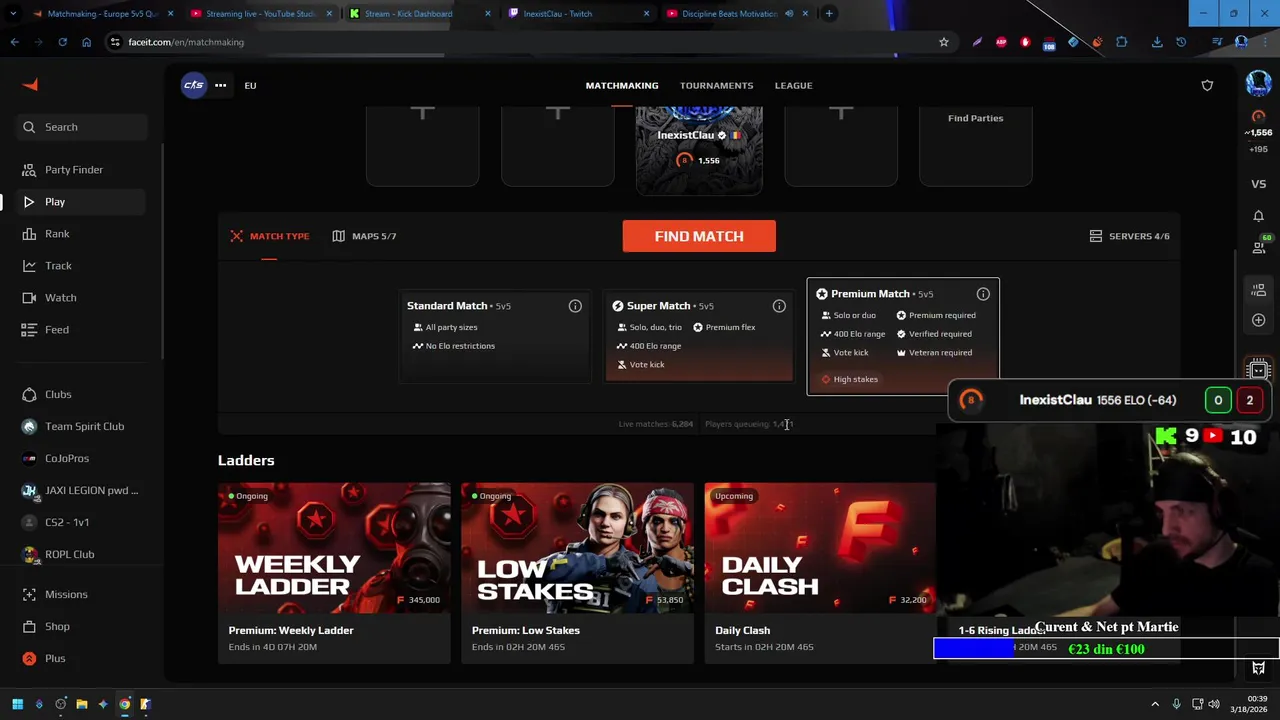Open the Party Finder sidebar item
This screenshot has width=1280, height=720.
(73, 170)
